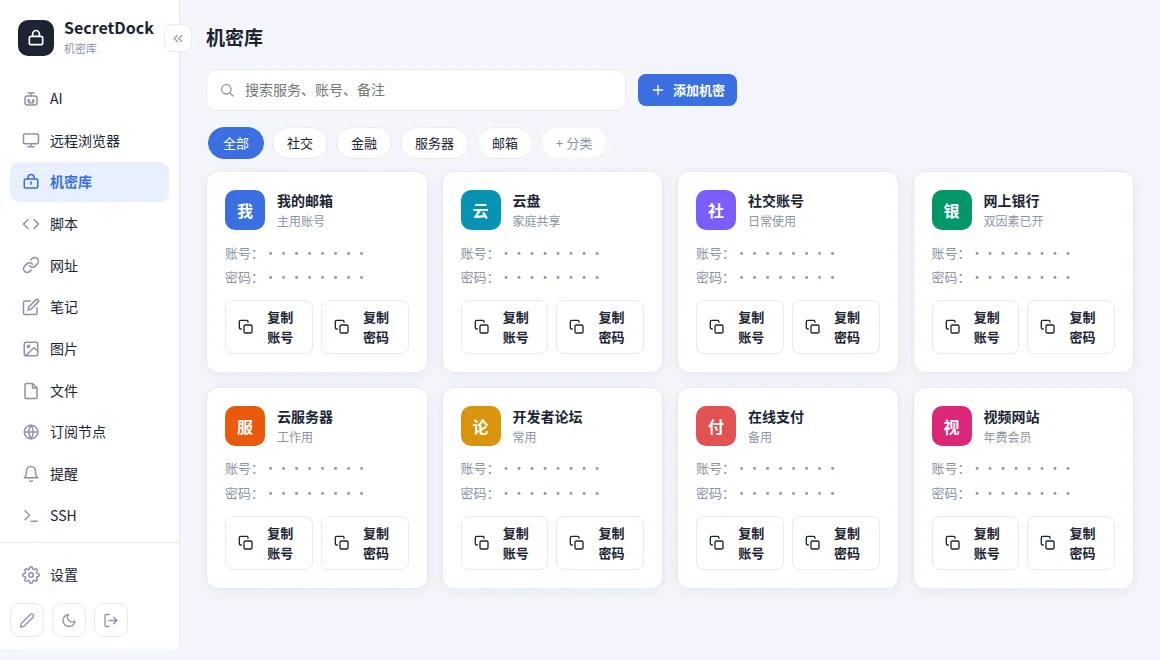This screenshot has height=660, width=1160.
Task: Open 订阅节点 in the sidebar
Action: 90,432
